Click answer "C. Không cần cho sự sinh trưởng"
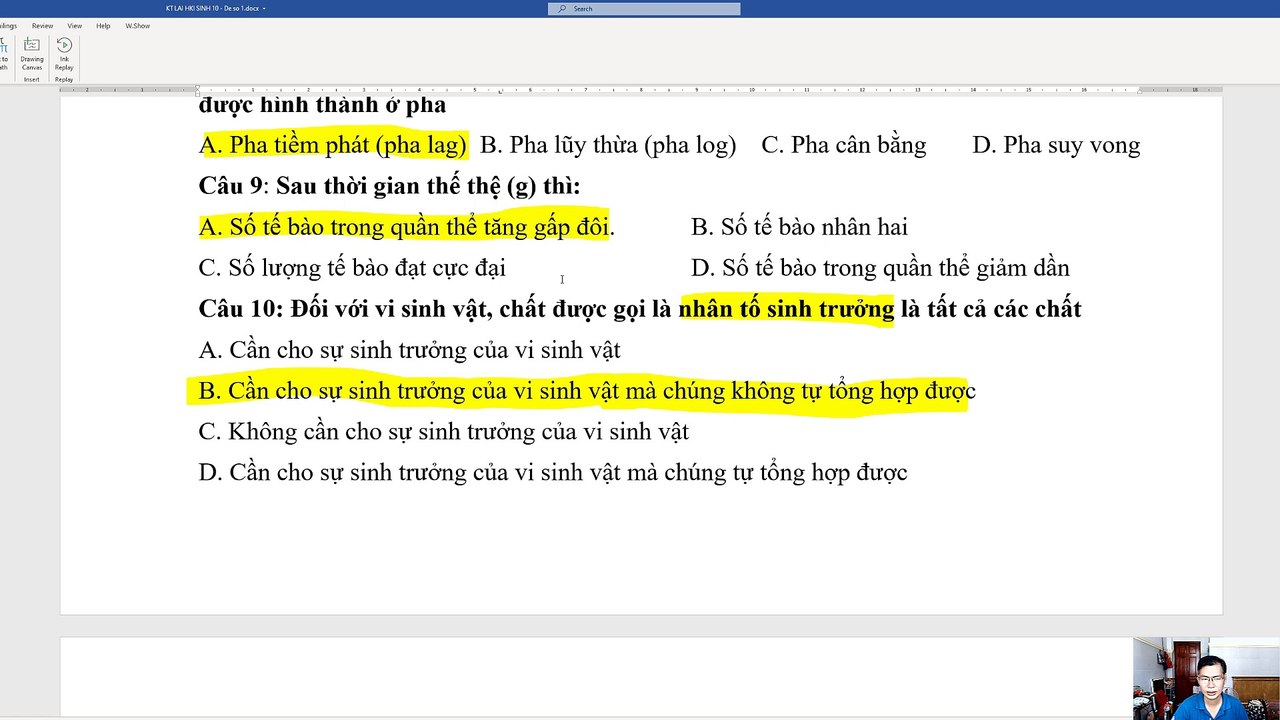1280x720 pixels. [x=444, y=432]
